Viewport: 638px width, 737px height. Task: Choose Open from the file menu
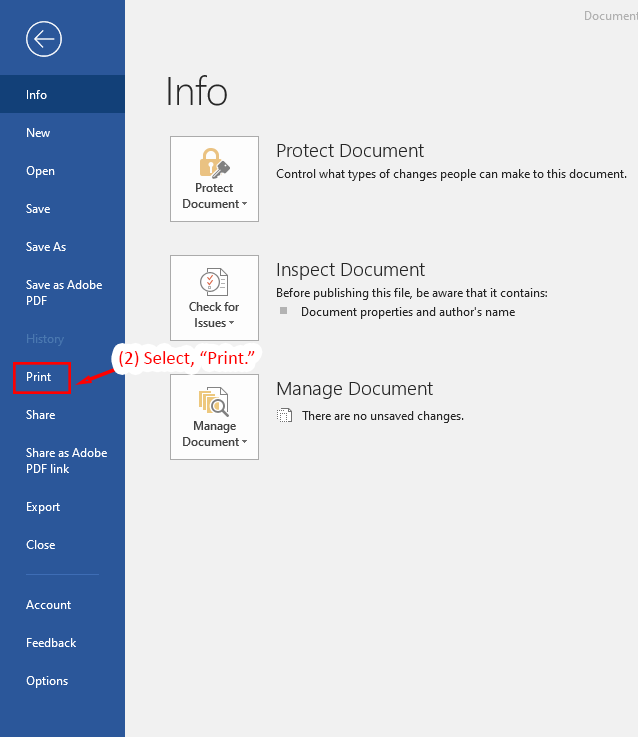[x=63, y=171]
